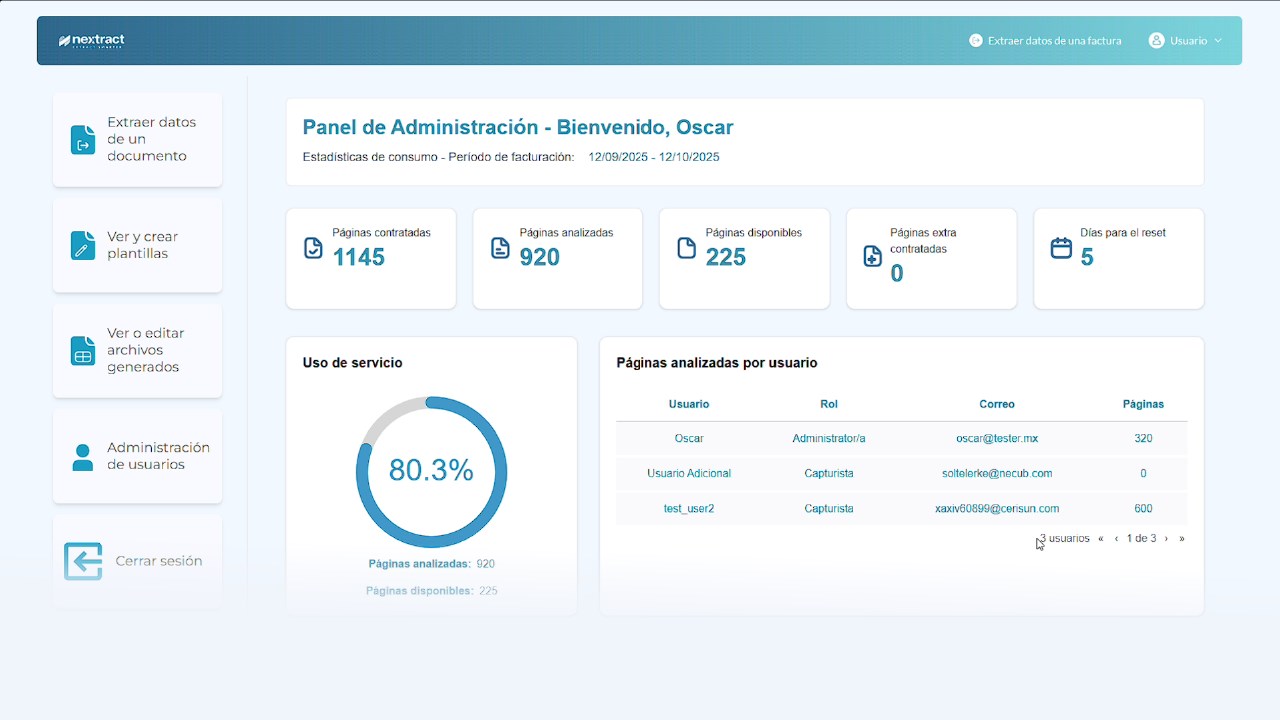The image size is (1280, 720).
Task: Click the Páginas contratadas card icon
Action: (x=313, y=248)
